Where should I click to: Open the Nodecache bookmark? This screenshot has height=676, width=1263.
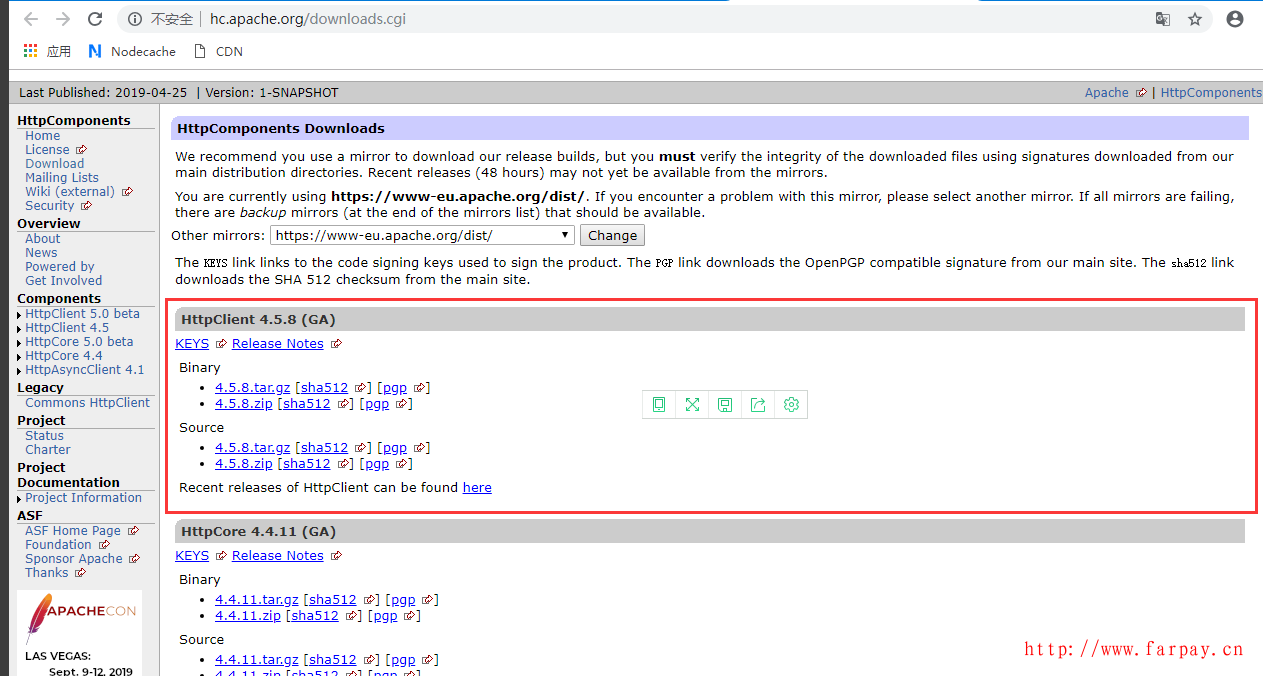[132, 51]
